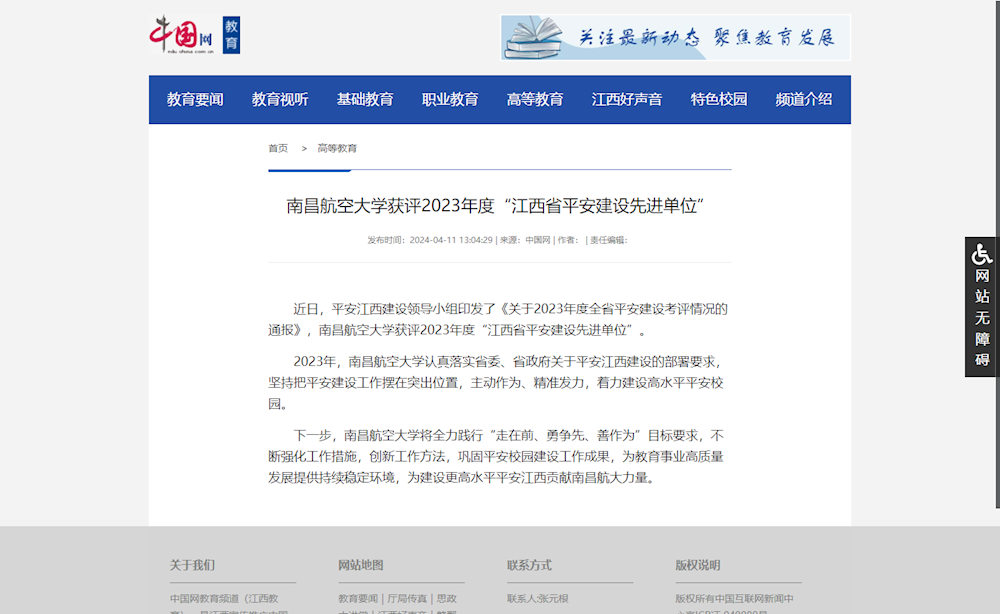Open the 职业教育 section
This screenshot has height=614, width=1000.
(x=450, y=99)
